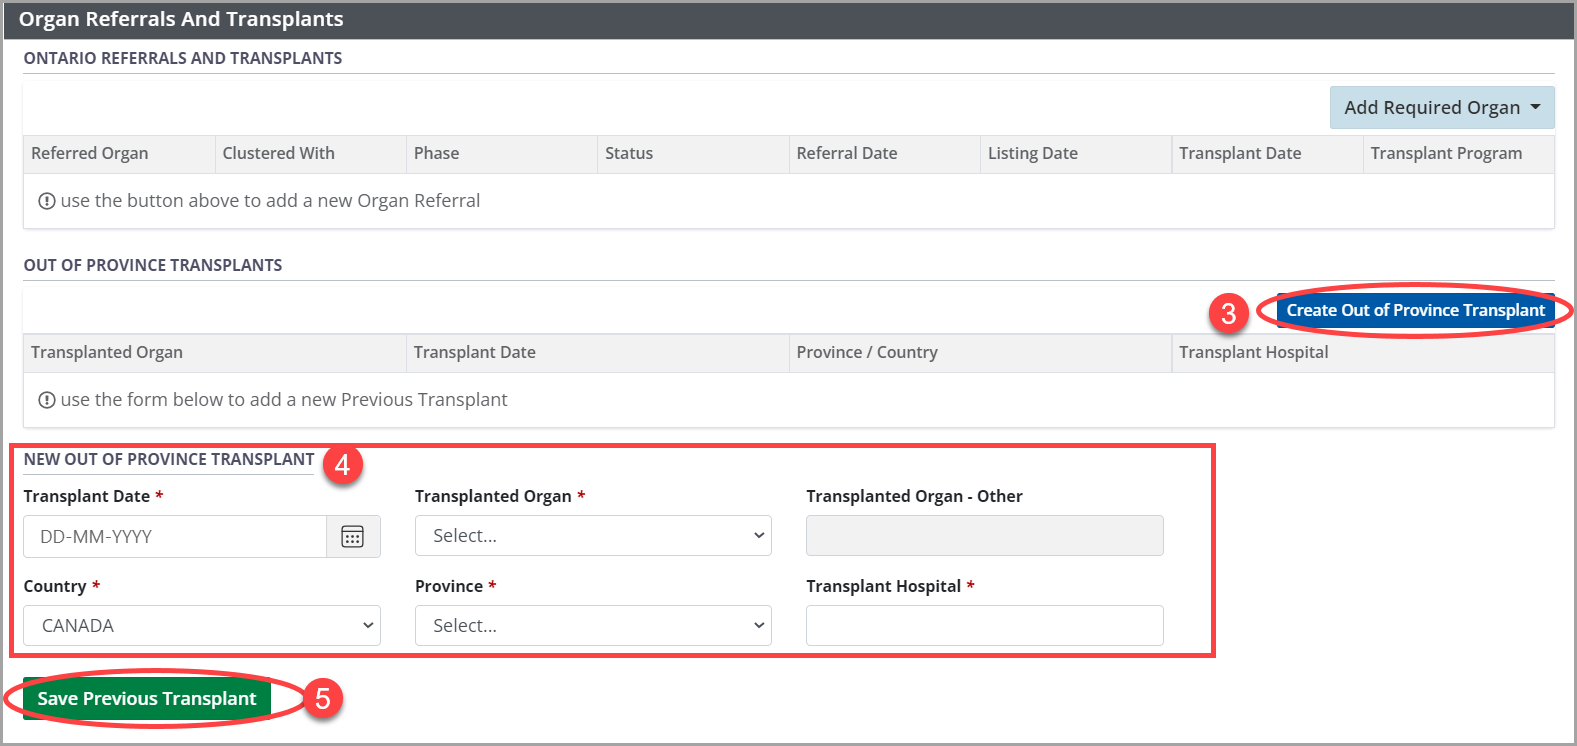This screenshot has height=746, width=1577.
Task: Click the Referred Organ column header
Action: [90, 154]
